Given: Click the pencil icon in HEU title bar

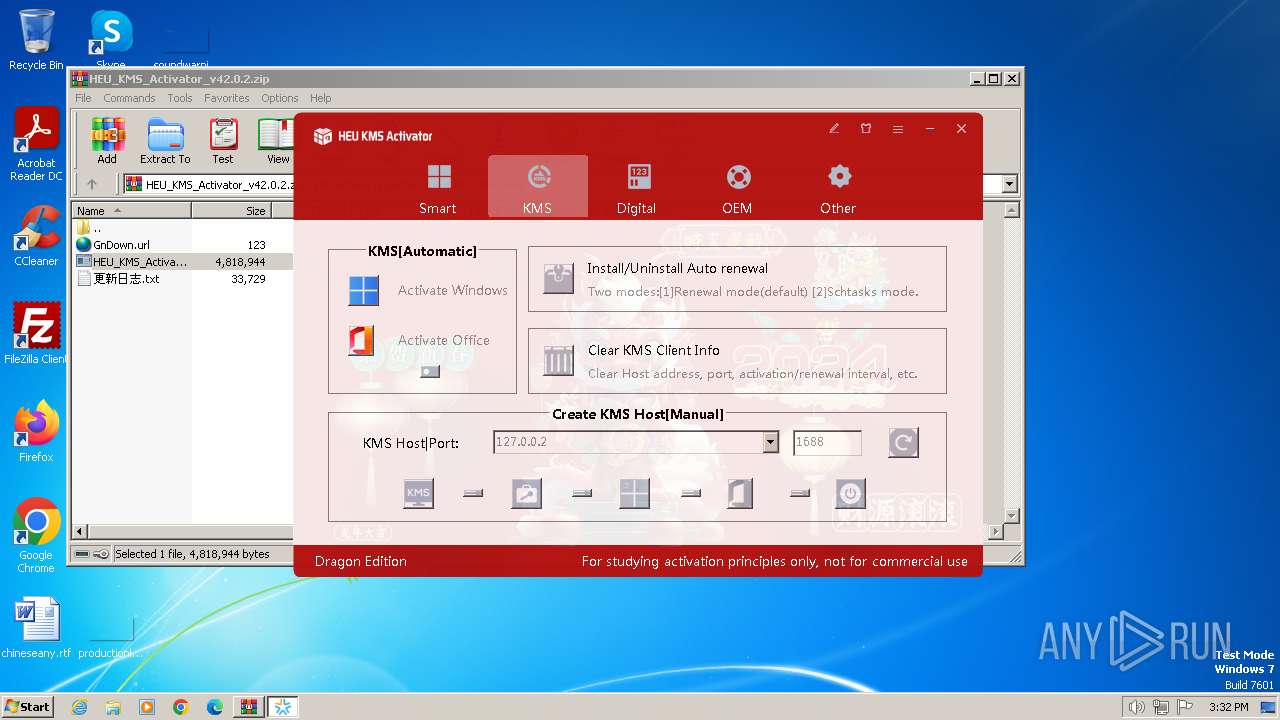Looking at the screenshot, I should [834, 129].
